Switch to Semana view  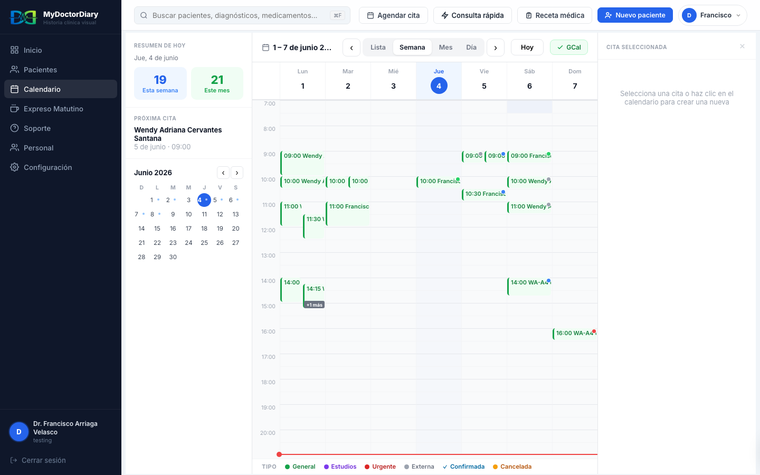[x=412, y=48]
